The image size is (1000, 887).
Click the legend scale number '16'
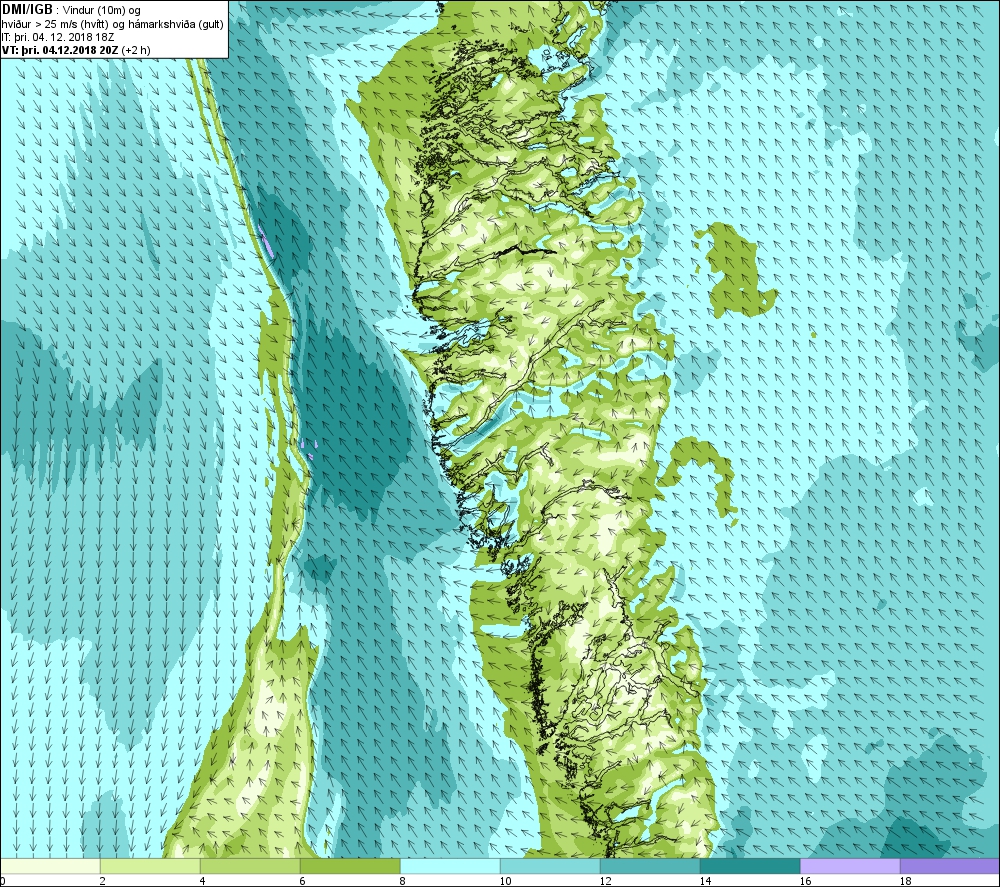[805, 881]
